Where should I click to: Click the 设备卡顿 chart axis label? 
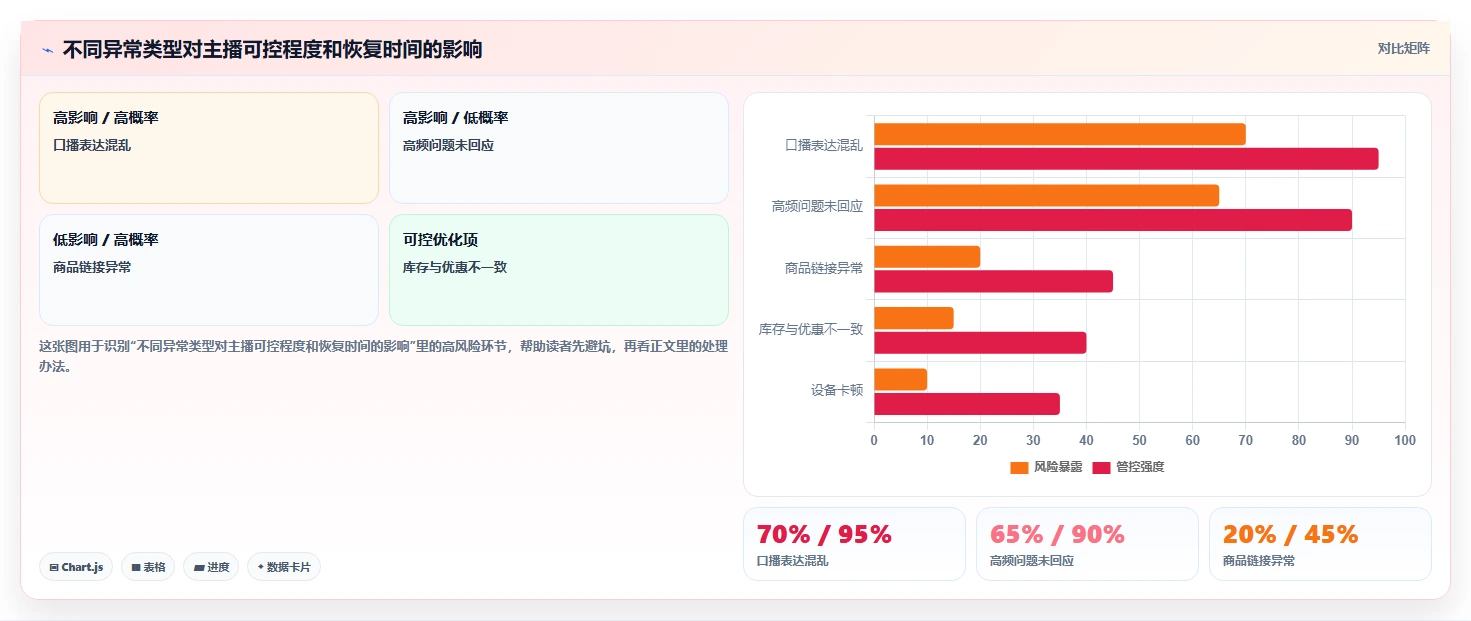coord(837,390)
